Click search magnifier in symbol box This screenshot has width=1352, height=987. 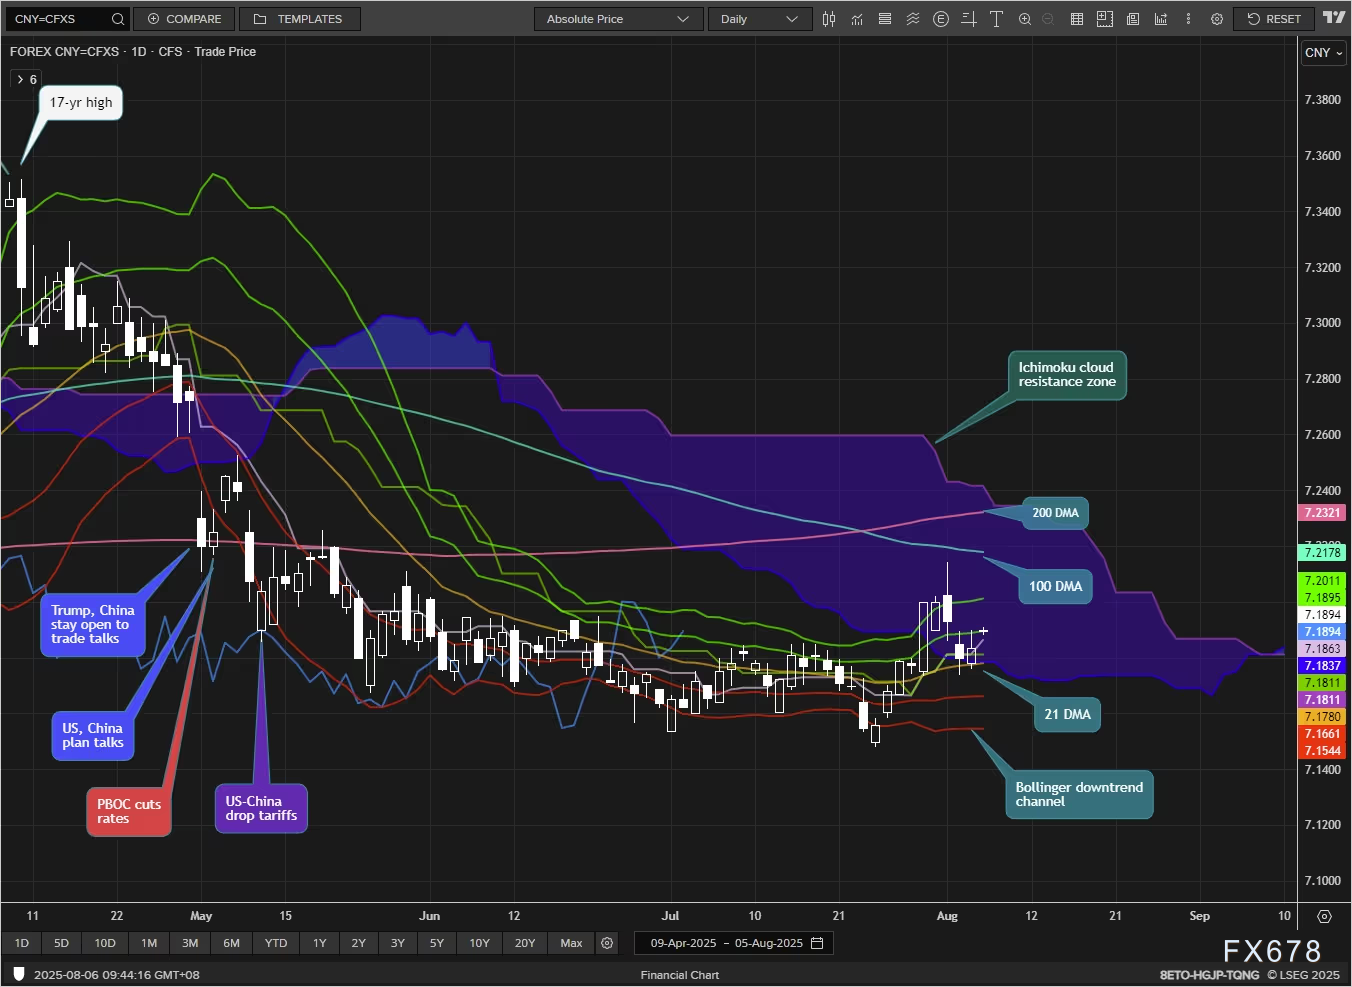(118, 19)
